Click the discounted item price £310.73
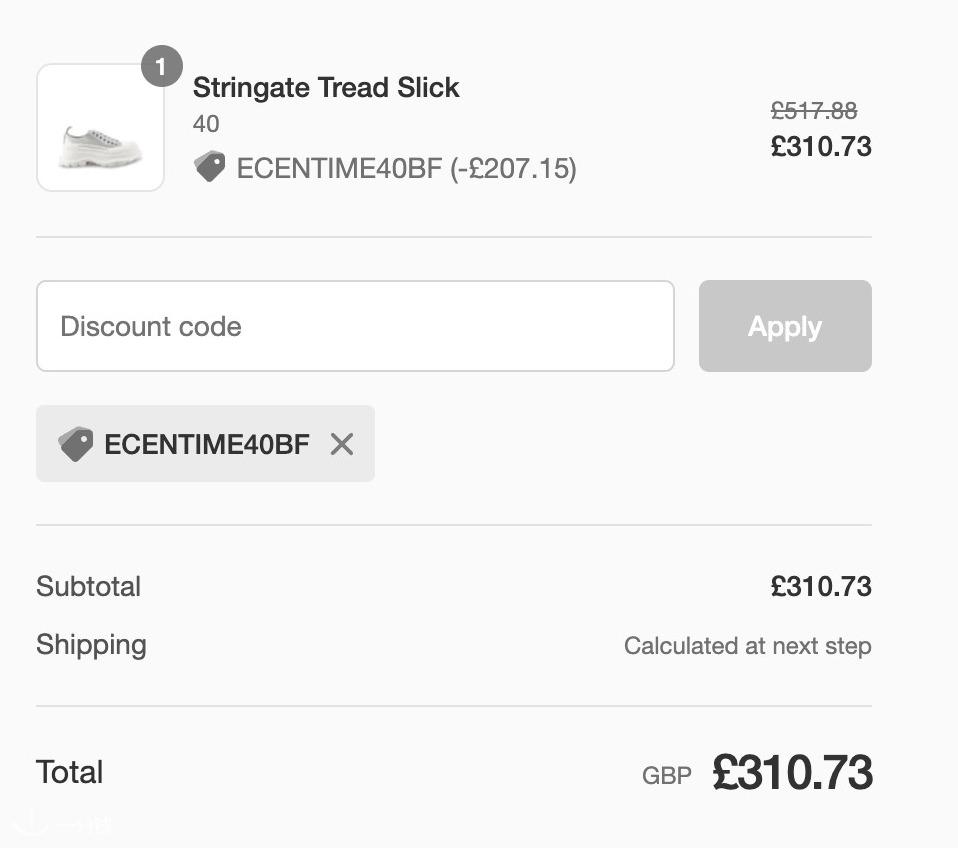The width and height of the screenshot is (958, 848). (x=821, y=147)
